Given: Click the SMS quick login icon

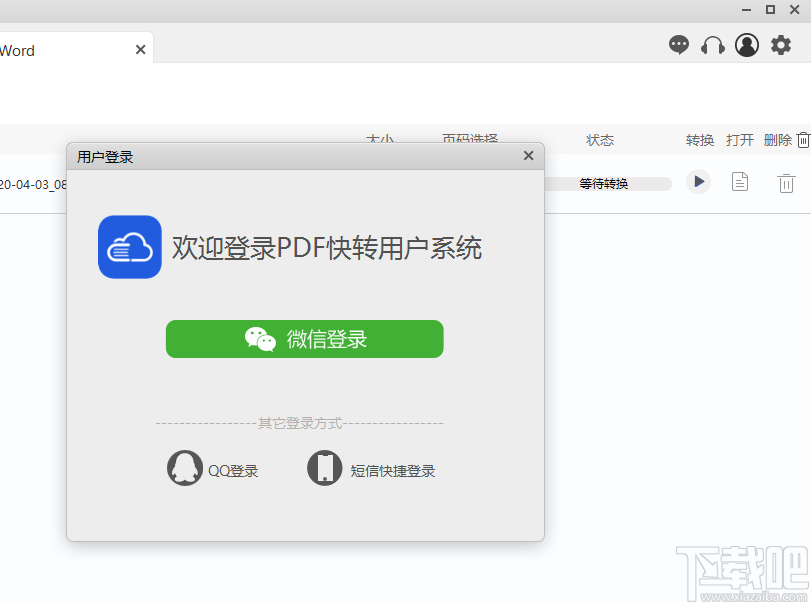Looking at the screenshot, I should [324, 468].
